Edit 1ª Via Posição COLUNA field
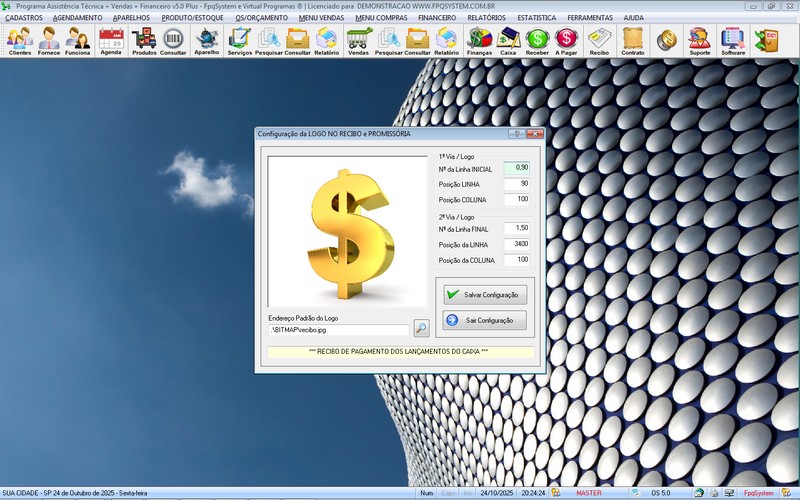 tap(517, 199)
